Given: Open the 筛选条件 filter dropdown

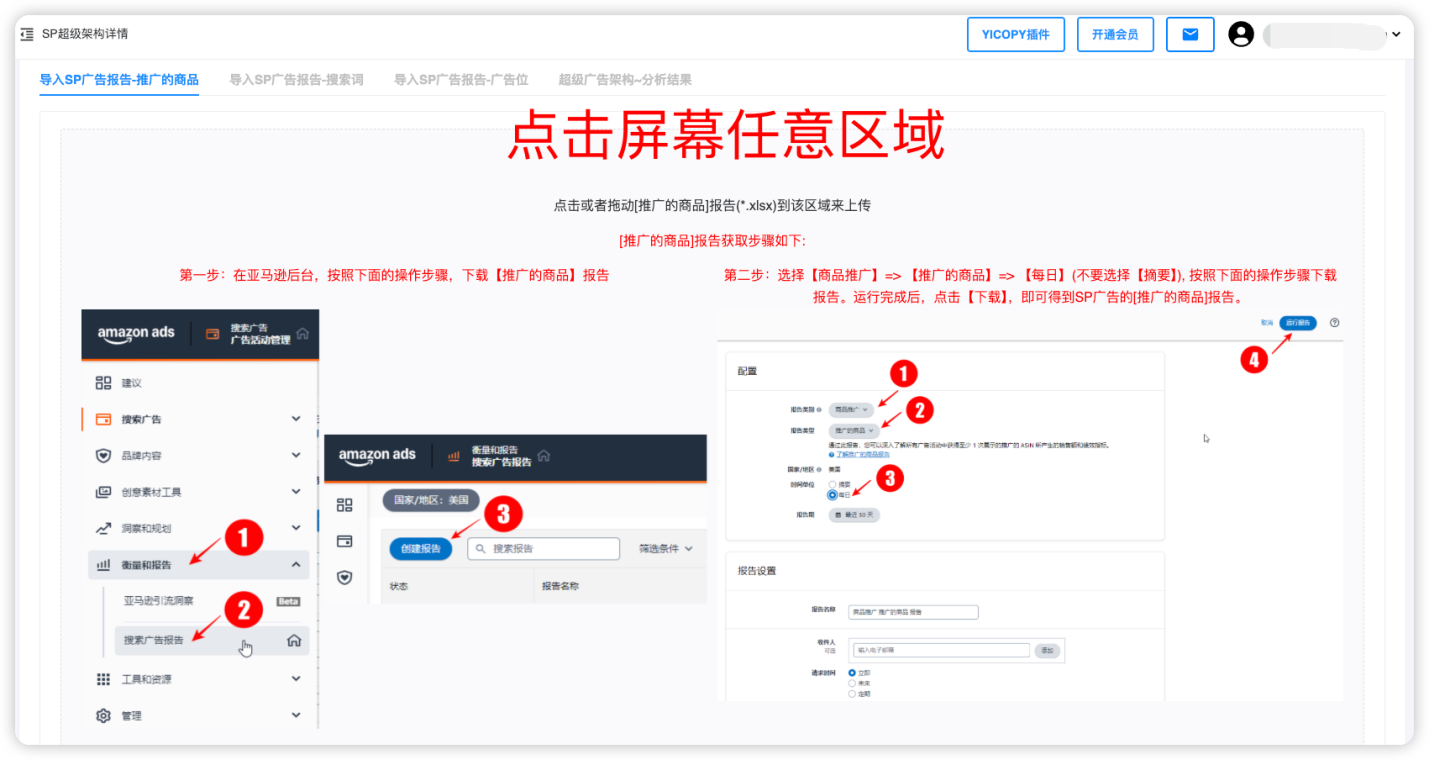Looking at the screenshot, I should 666,549.
